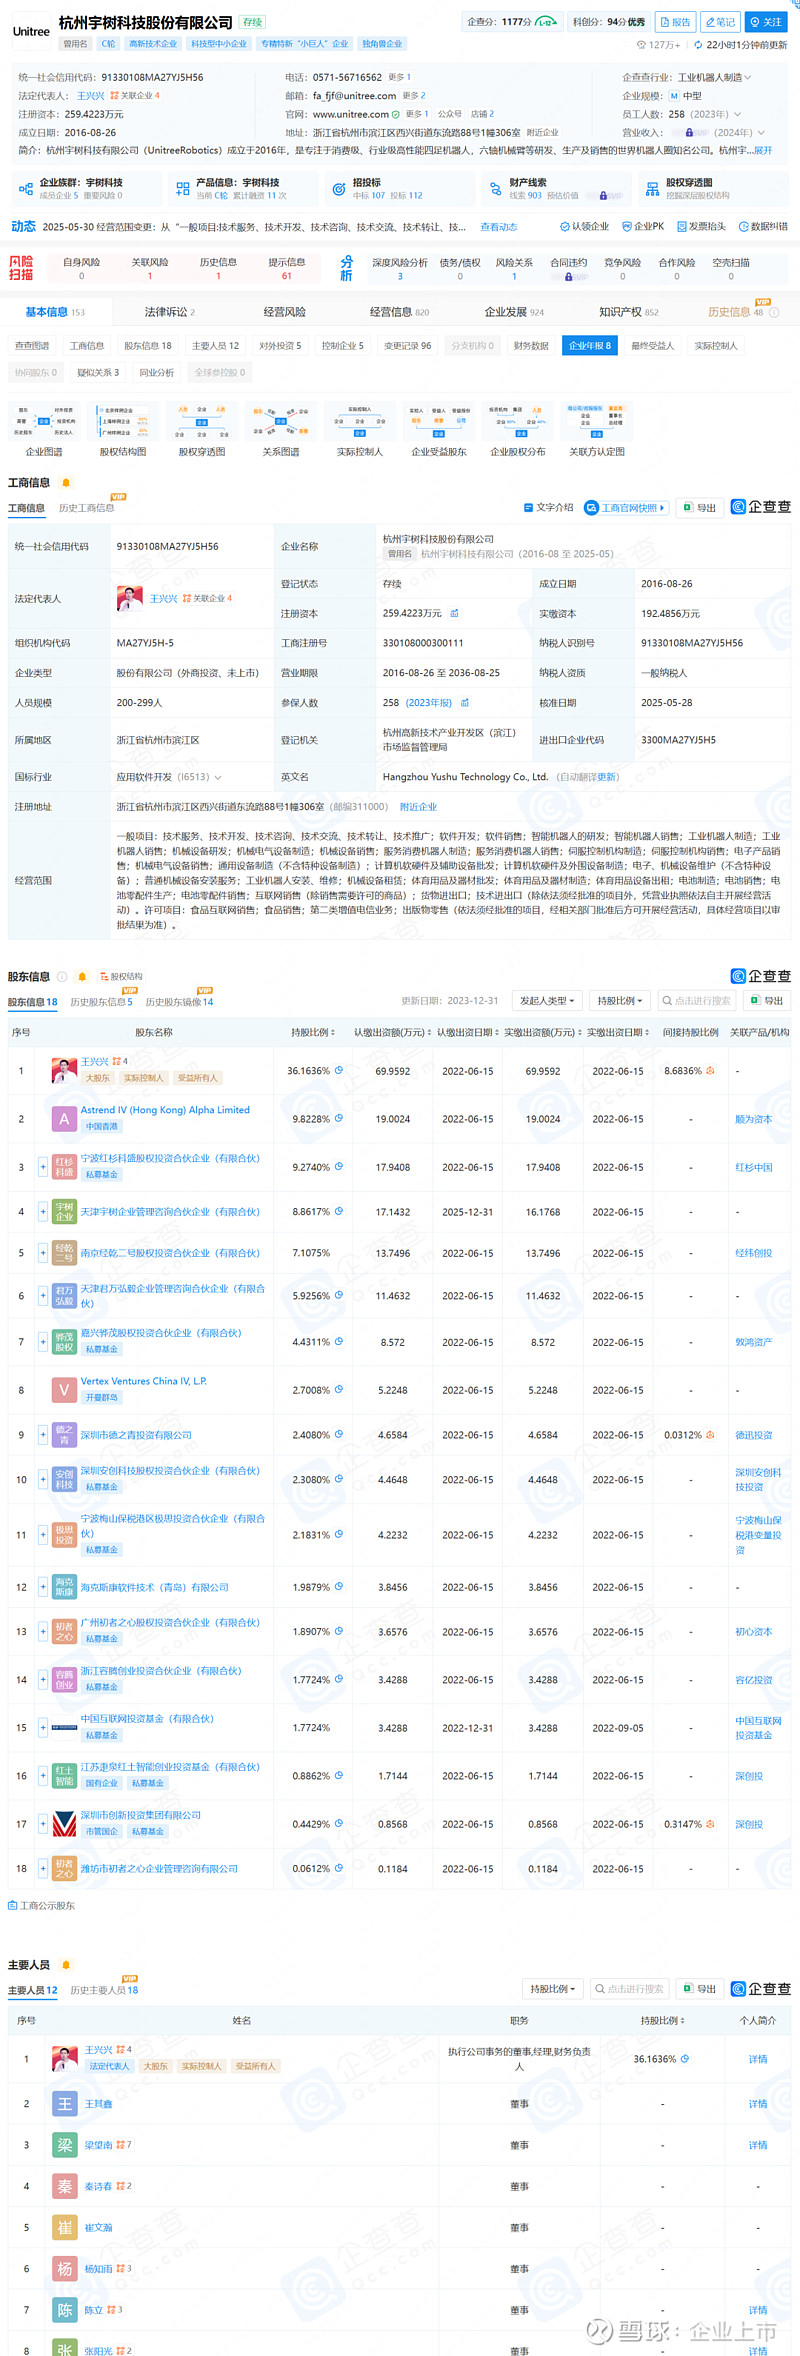Click legal representative 王兴兴 link in table

(164, 599)
